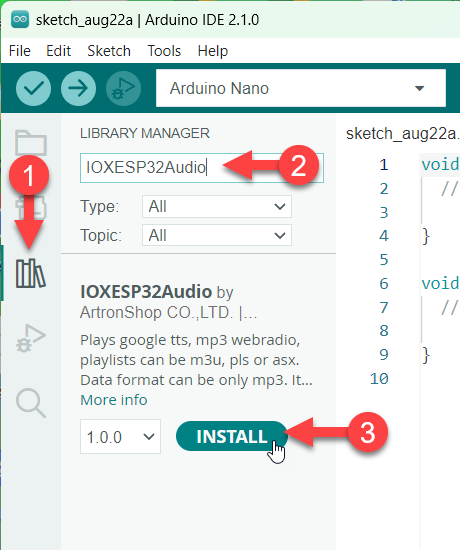Open the Sketch menu
The width and height of the screenshot is (460, 550).
(x=109, y=51)
